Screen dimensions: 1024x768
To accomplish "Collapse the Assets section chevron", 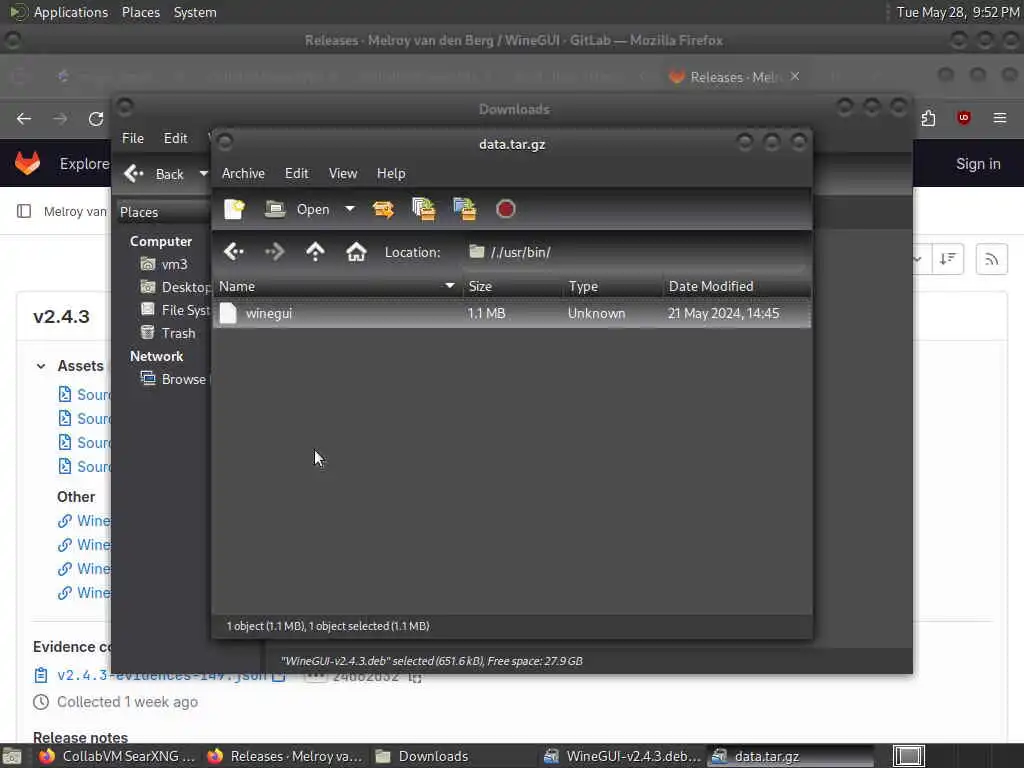I will [41, 366].
